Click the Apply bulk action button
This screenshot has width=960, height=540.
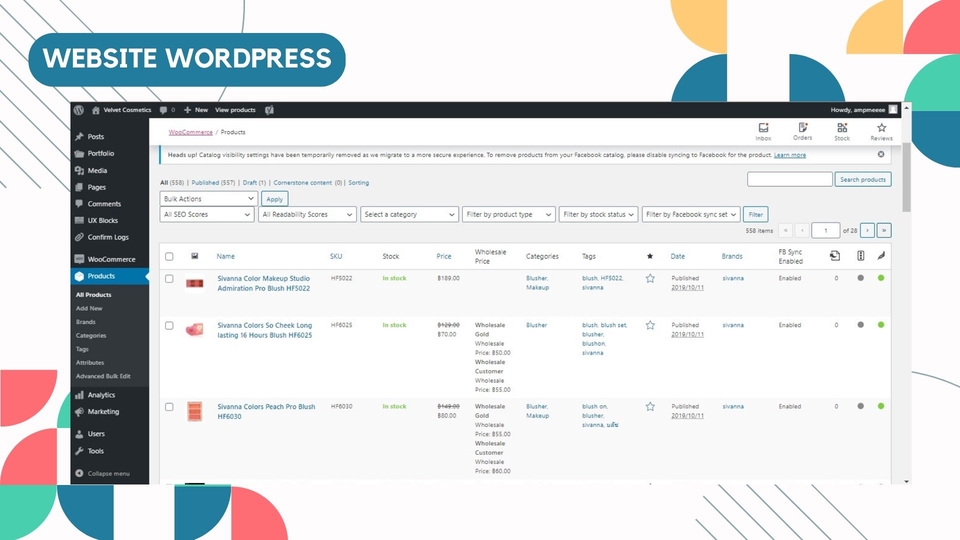(x=274, y=199)
